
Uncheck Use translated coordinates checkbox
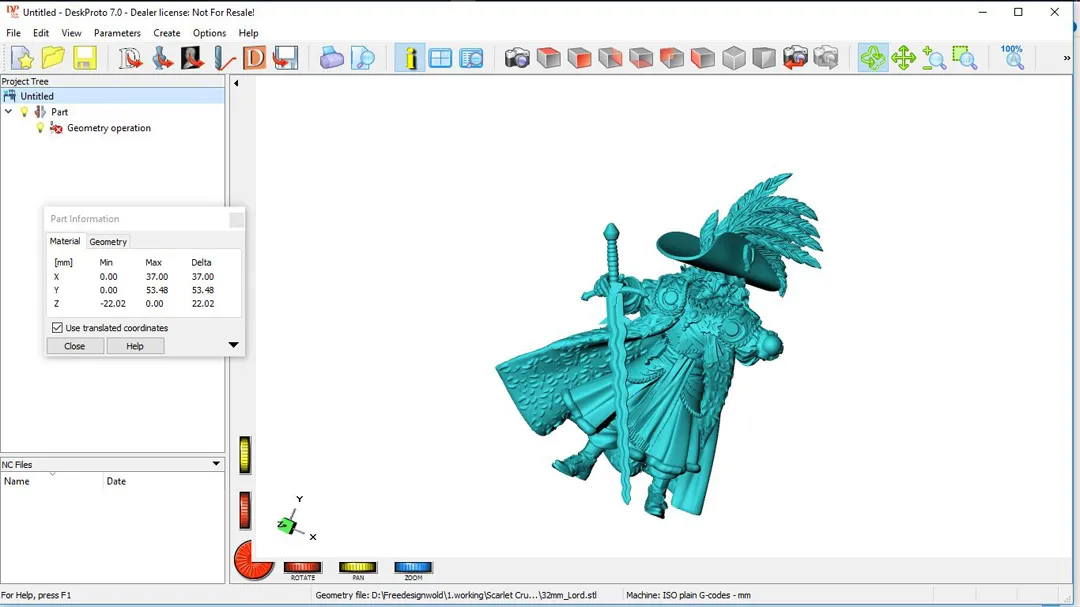point(57,328)
